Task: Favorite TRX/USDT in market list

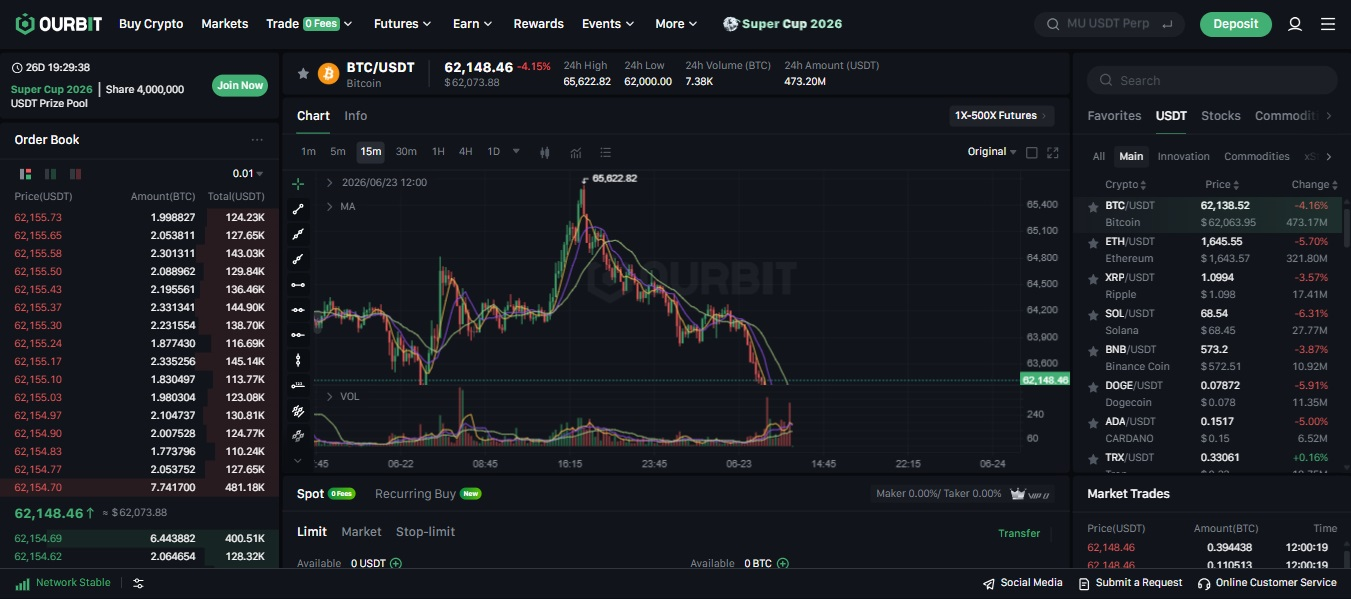Action: pyautogui.click(x=1093, y=458)
